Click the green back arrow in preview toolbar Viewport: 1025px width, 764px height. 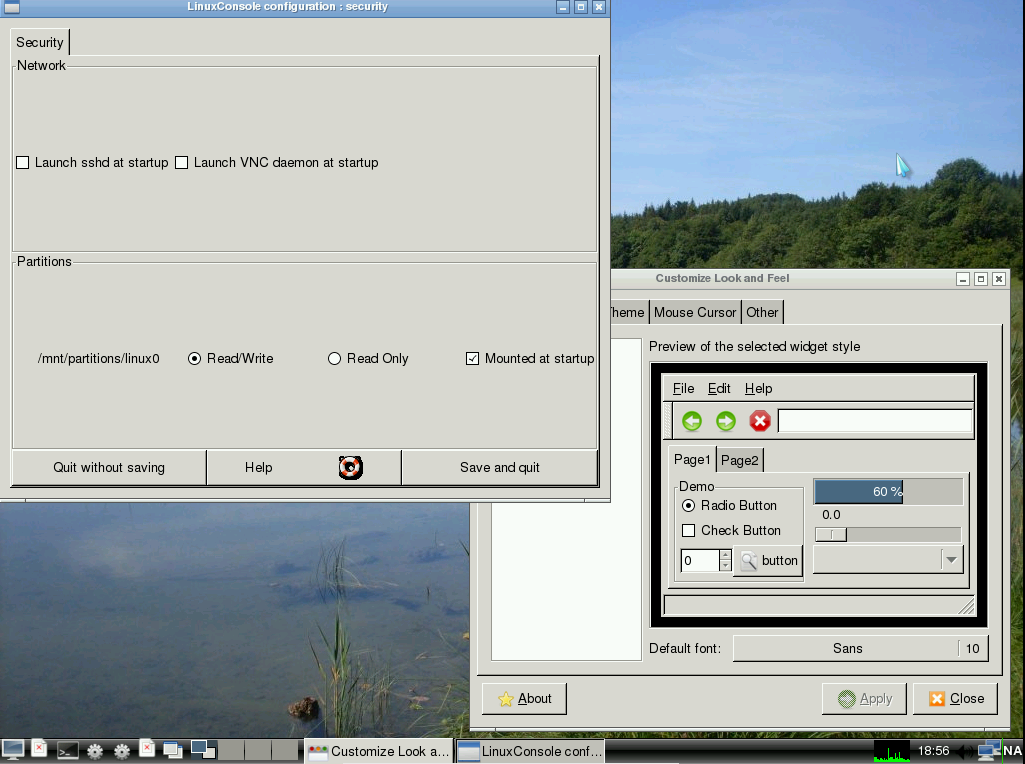pos(692,421)
